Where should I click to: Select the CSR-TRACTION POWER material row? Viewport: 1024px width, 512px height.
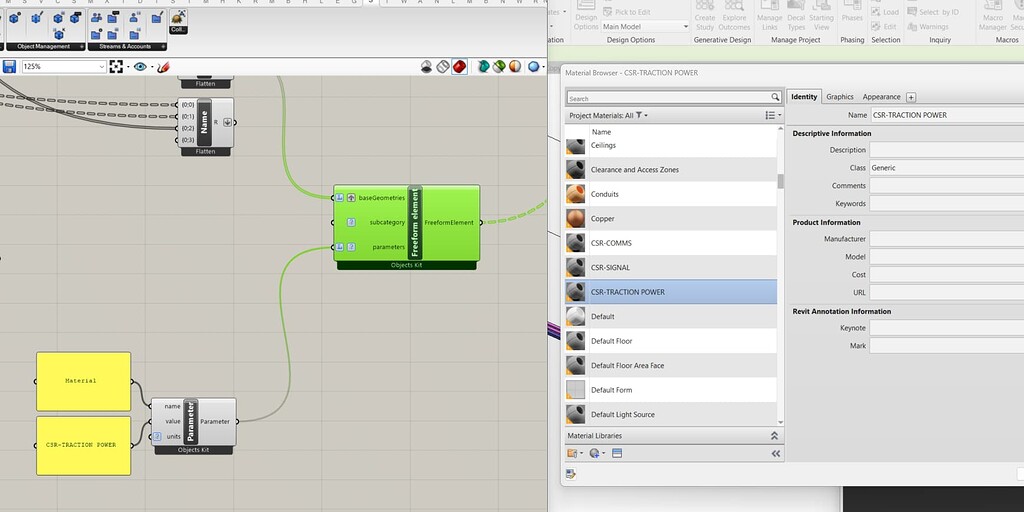671,292
